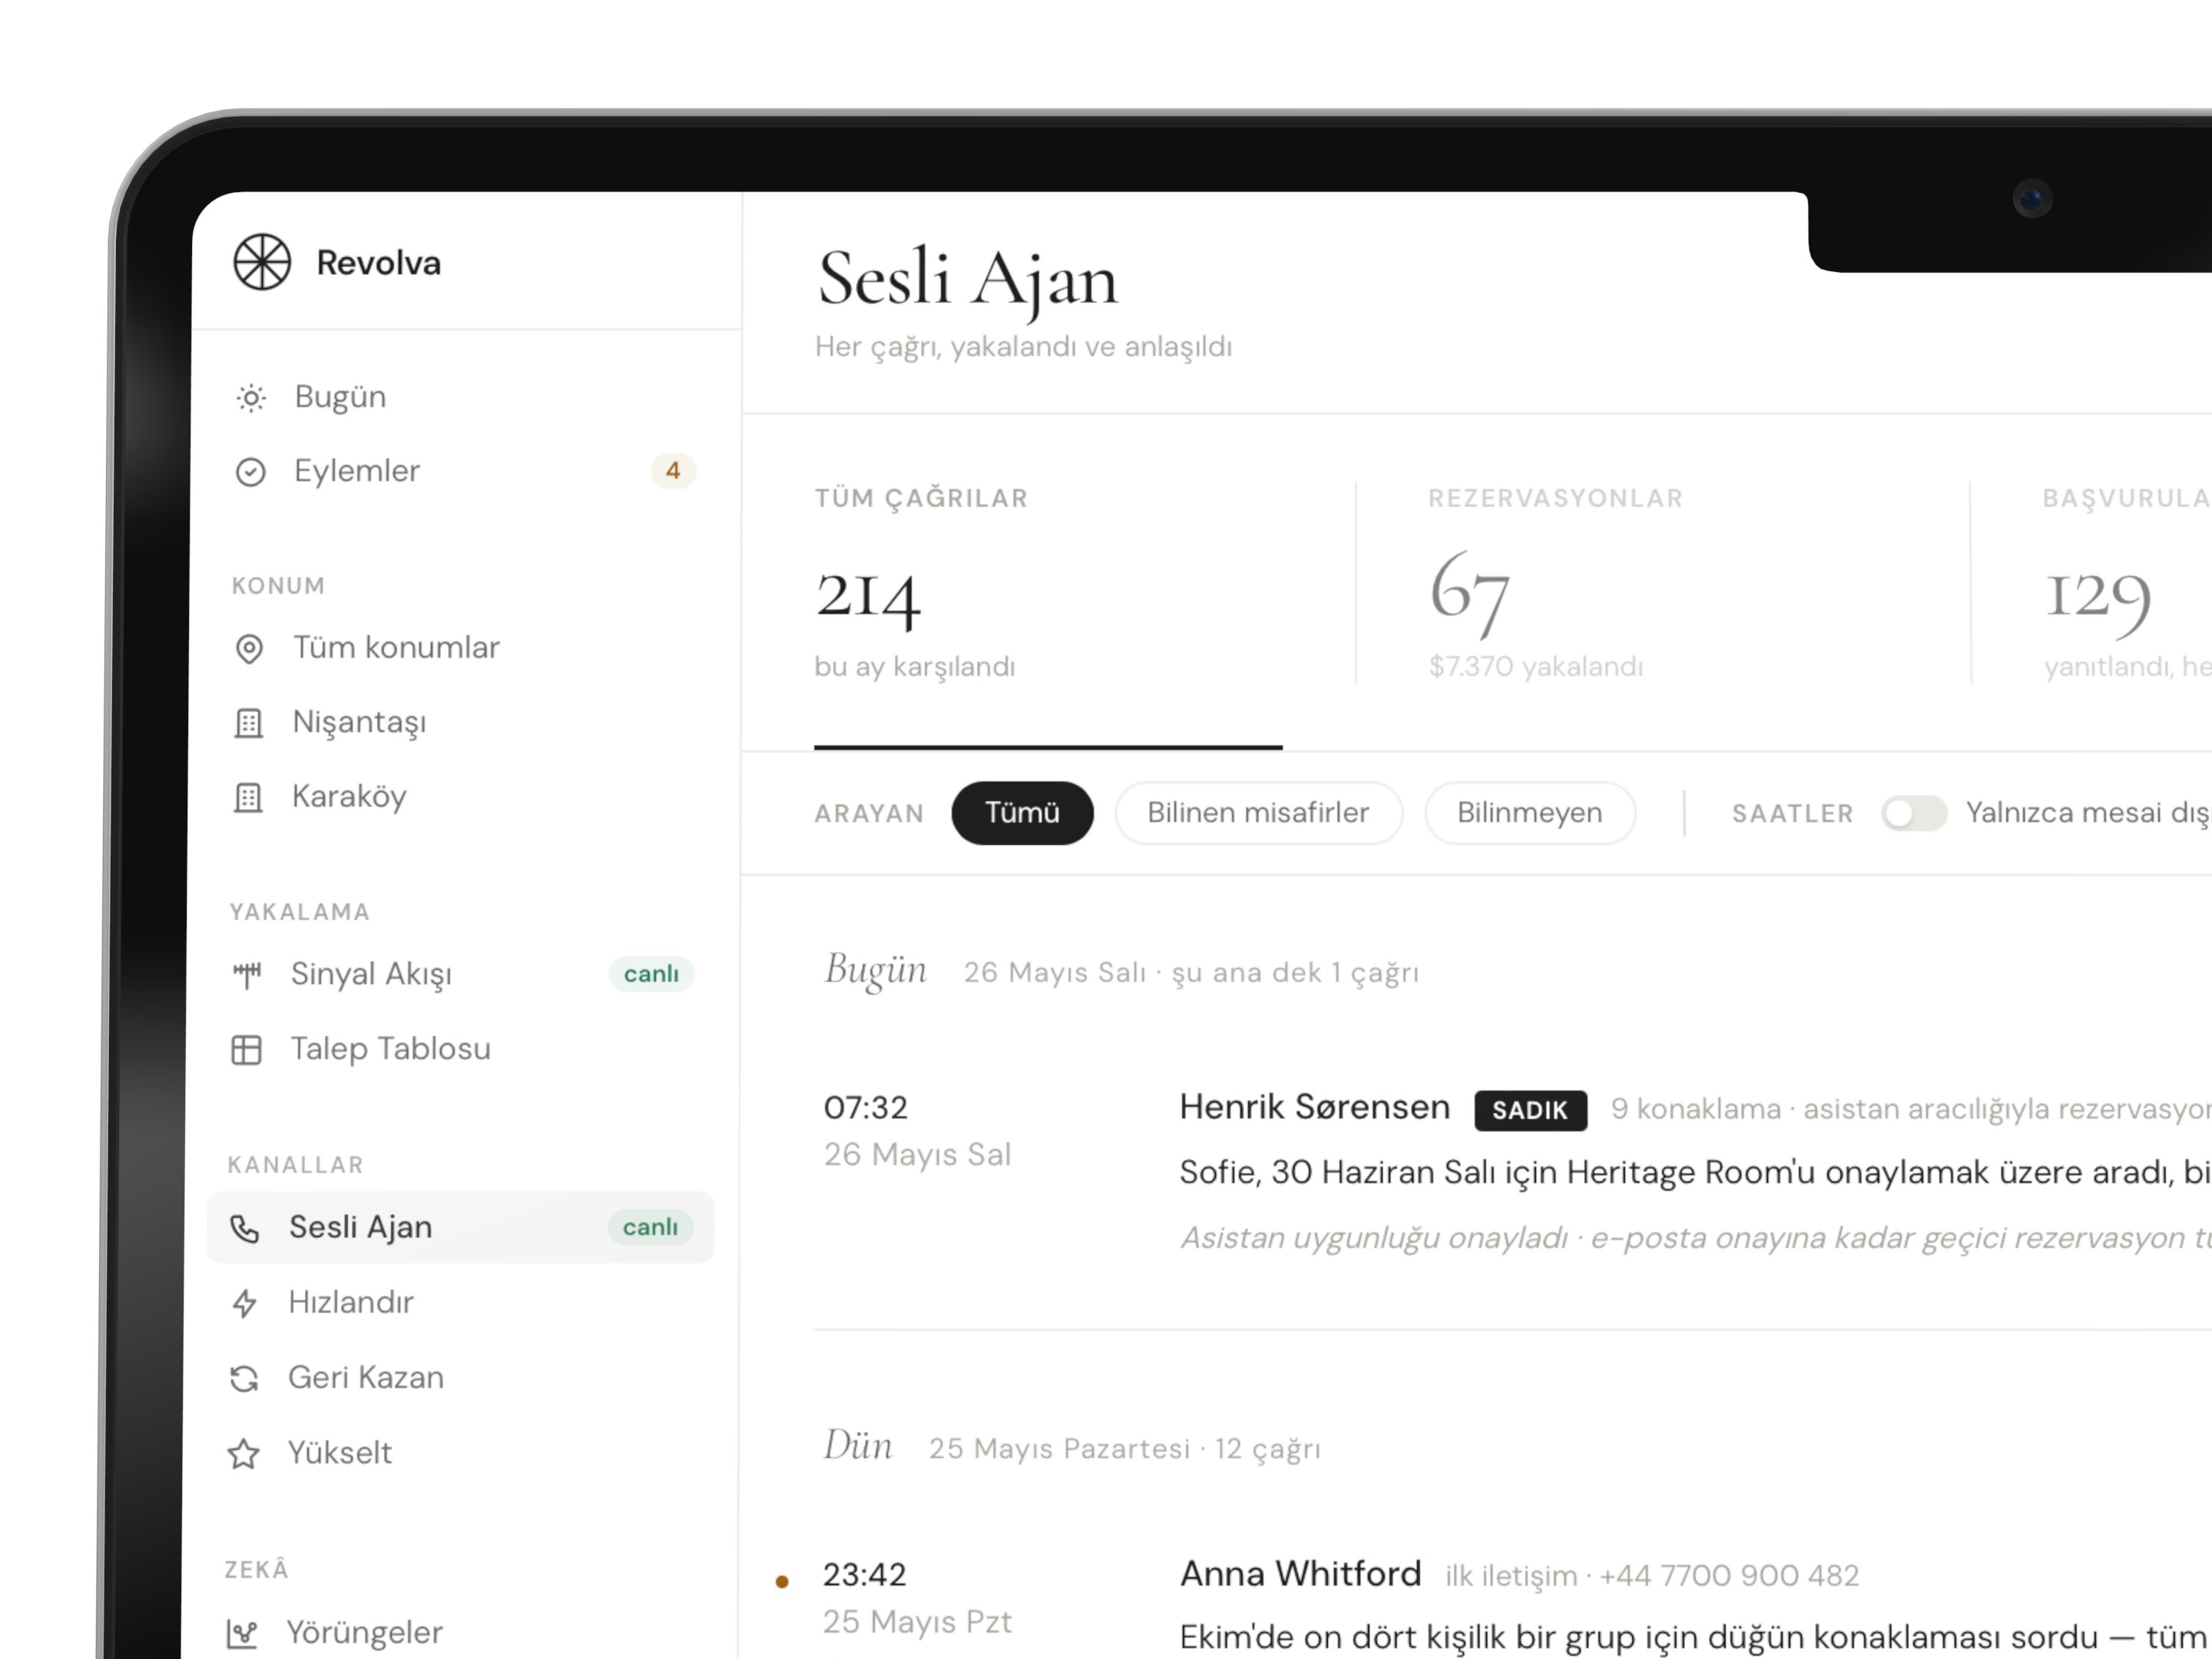Click the canlı badge on Sinyal Akışı
This screenshot has width=2212, height=1659.
651,974
